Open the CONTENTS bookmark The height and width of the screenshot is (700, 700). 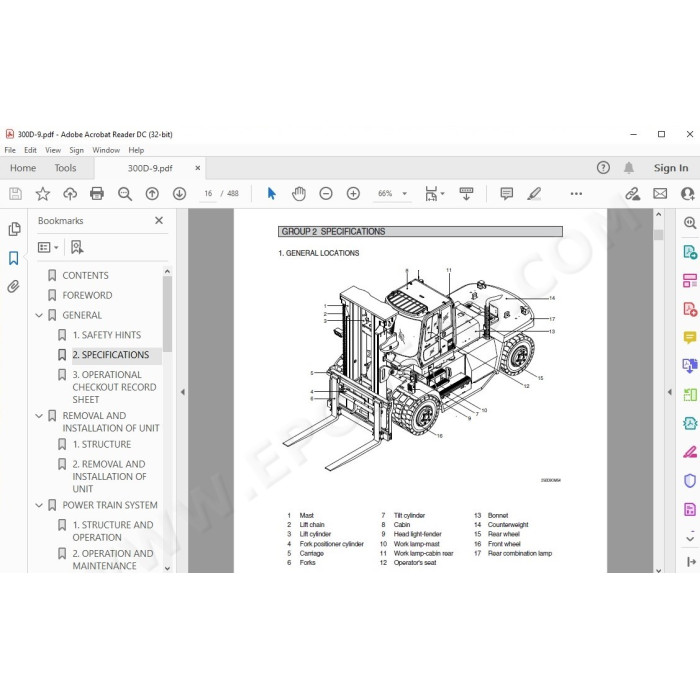85,275
